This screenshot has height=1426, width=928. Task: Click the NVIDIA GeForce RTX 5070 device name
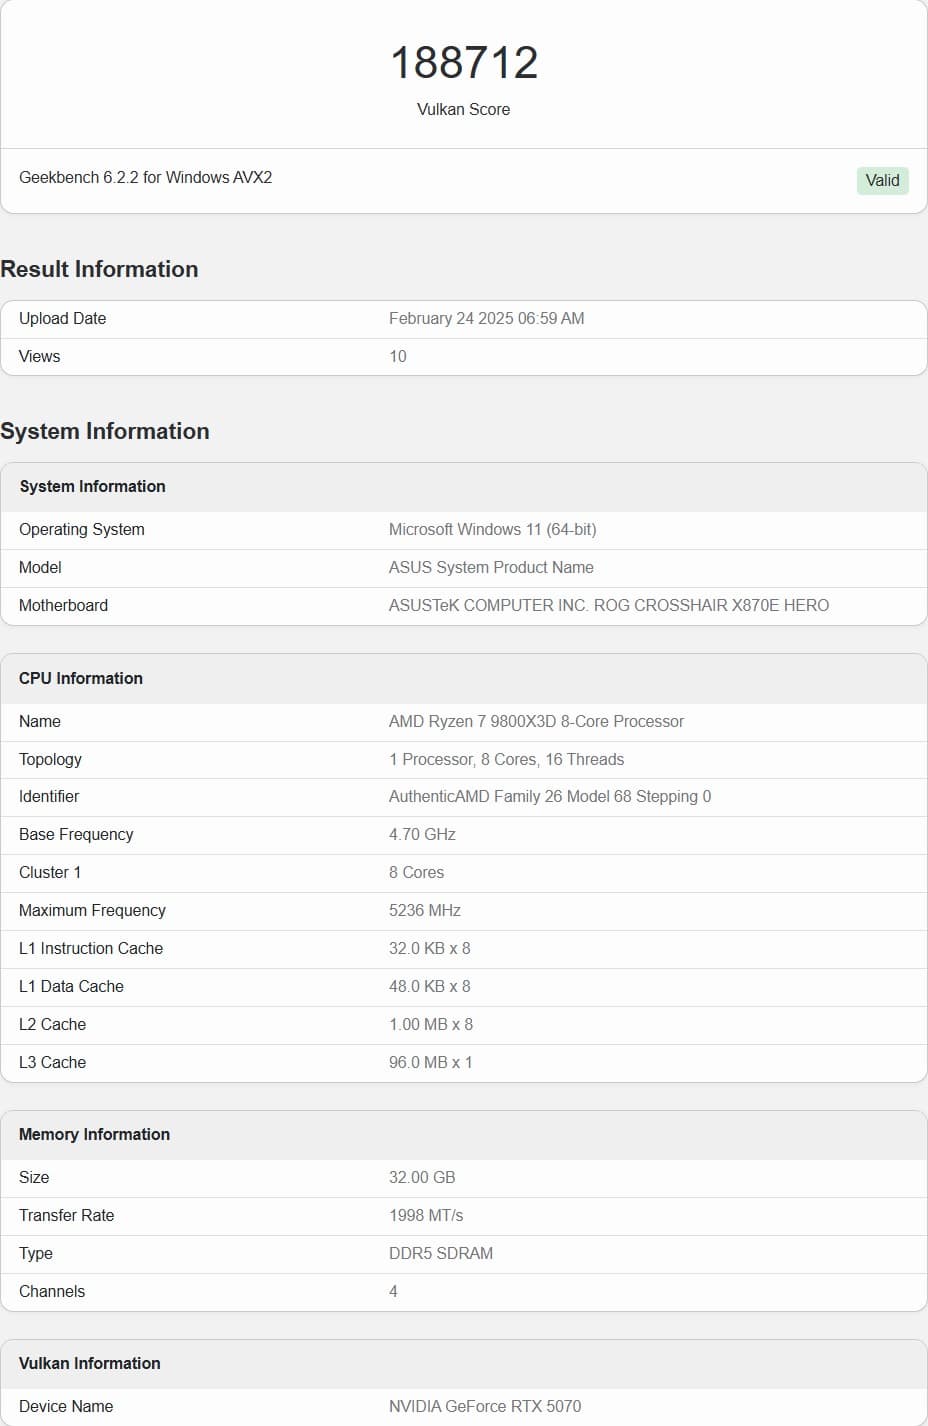[x=484, y=1406]
